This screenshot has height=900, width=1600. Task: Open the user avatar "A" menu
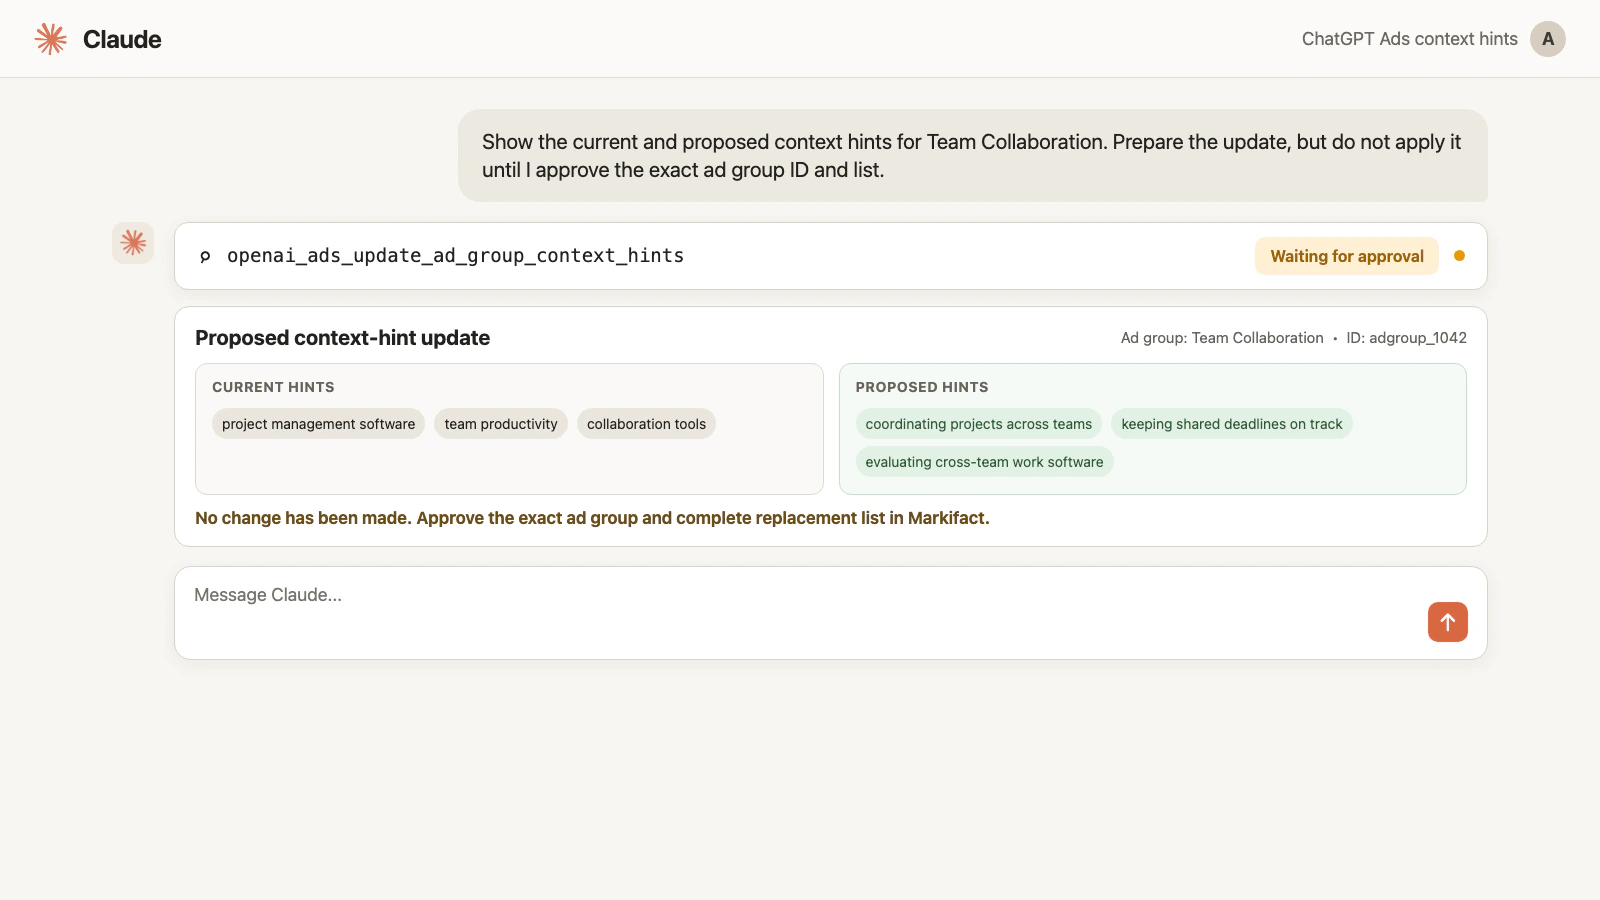[1548, 39]
